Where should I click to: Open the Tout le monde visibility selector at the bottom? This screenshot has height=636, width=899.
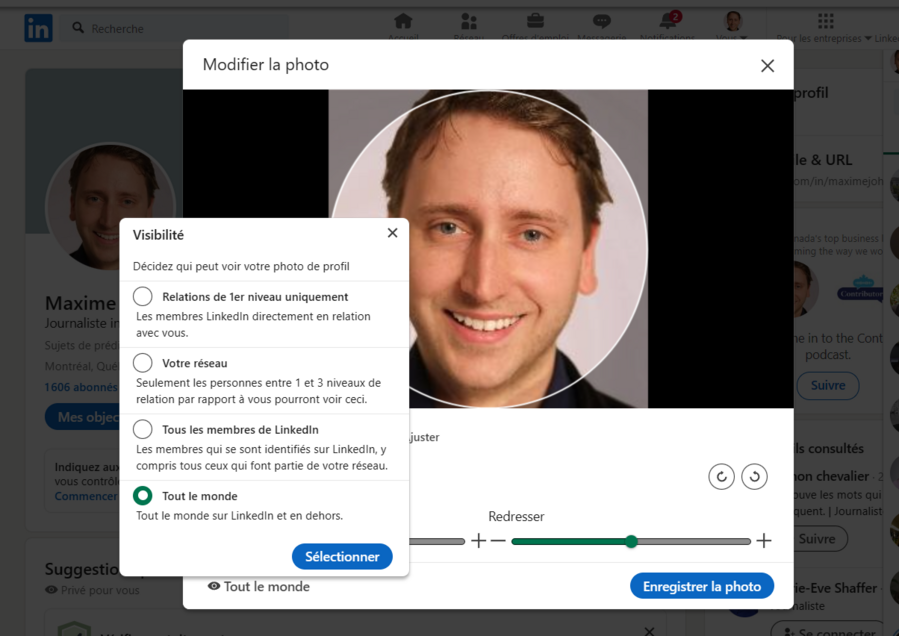click(259, 587)
